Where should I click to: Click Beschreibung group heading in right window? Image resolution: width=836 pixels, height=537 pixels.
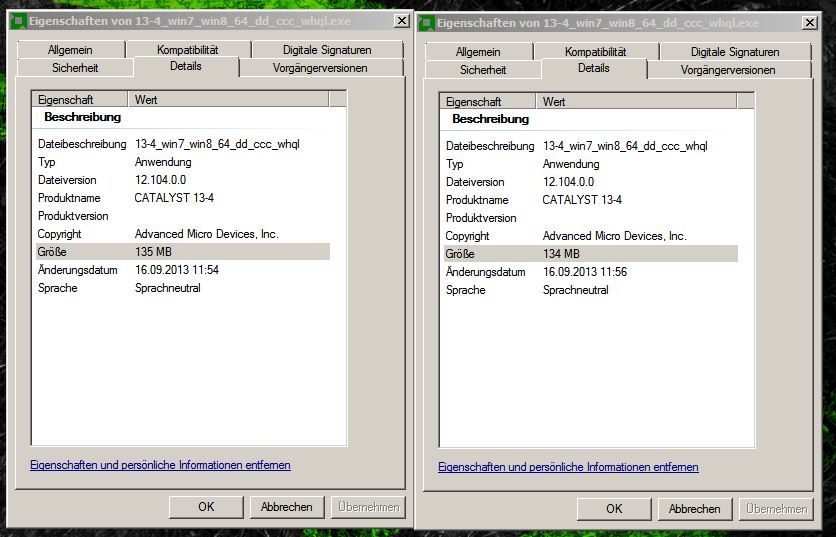point(491,119)
